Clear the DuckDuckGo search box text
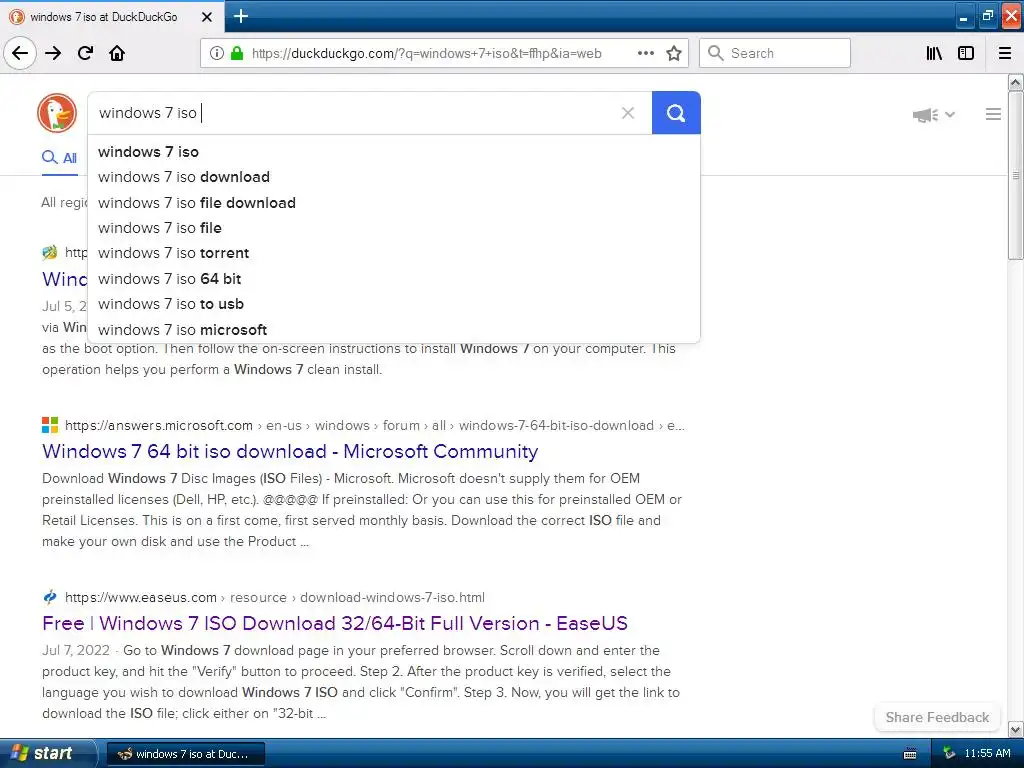The height and width of the screenshot is (768, 1024). click(628, 113)
